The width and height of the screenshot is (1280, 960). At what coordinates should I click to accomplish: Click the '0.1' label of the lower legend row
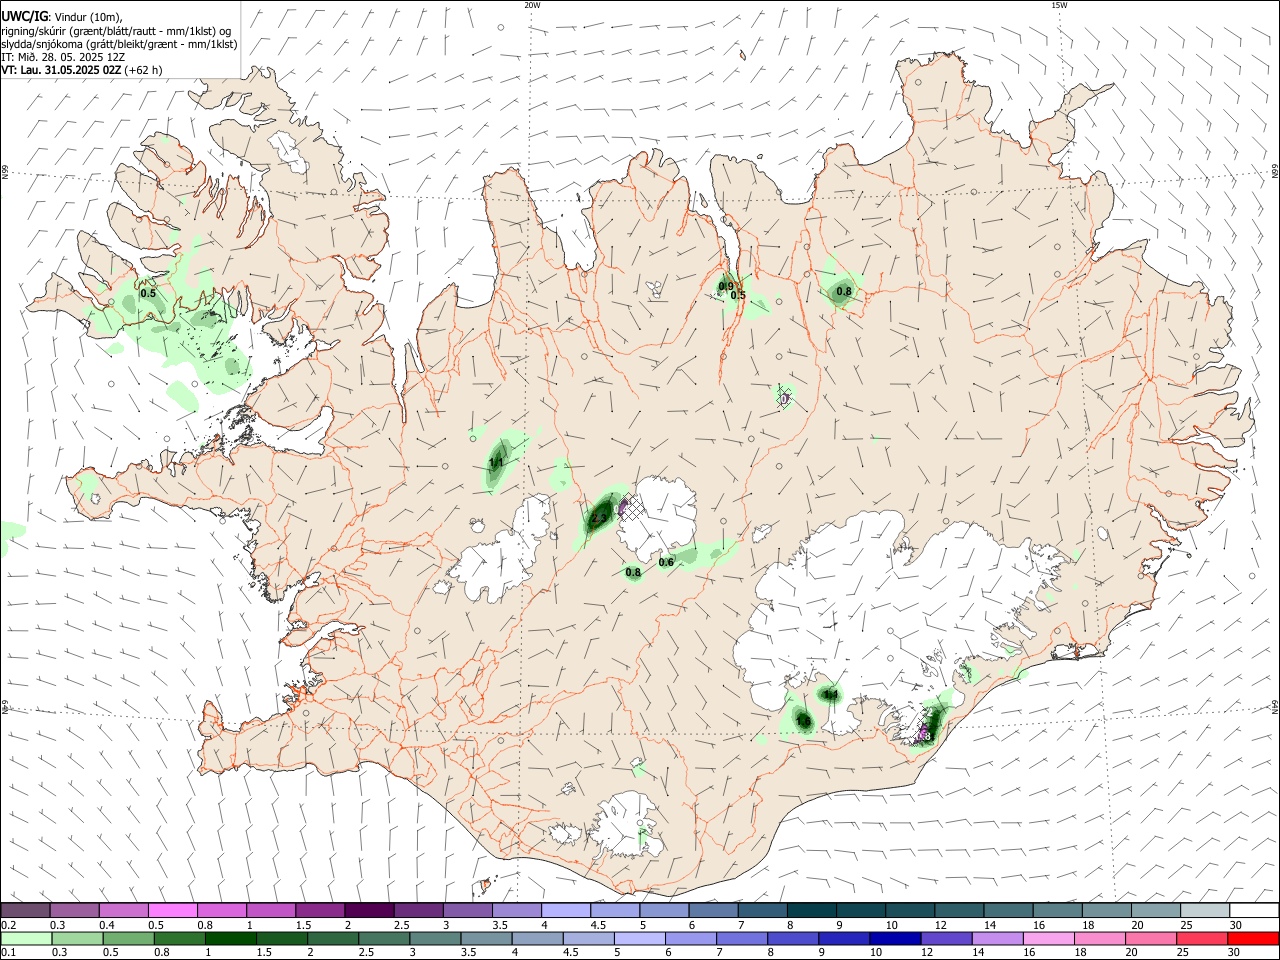[x=8, y=953]
